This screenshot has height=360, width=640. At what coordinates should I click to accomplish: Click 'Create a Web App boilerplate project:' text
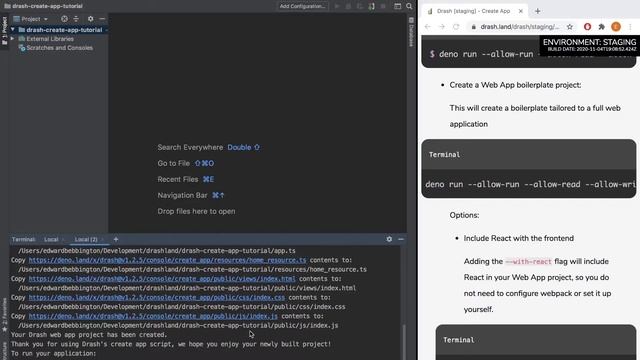click(x=515, y=85)
